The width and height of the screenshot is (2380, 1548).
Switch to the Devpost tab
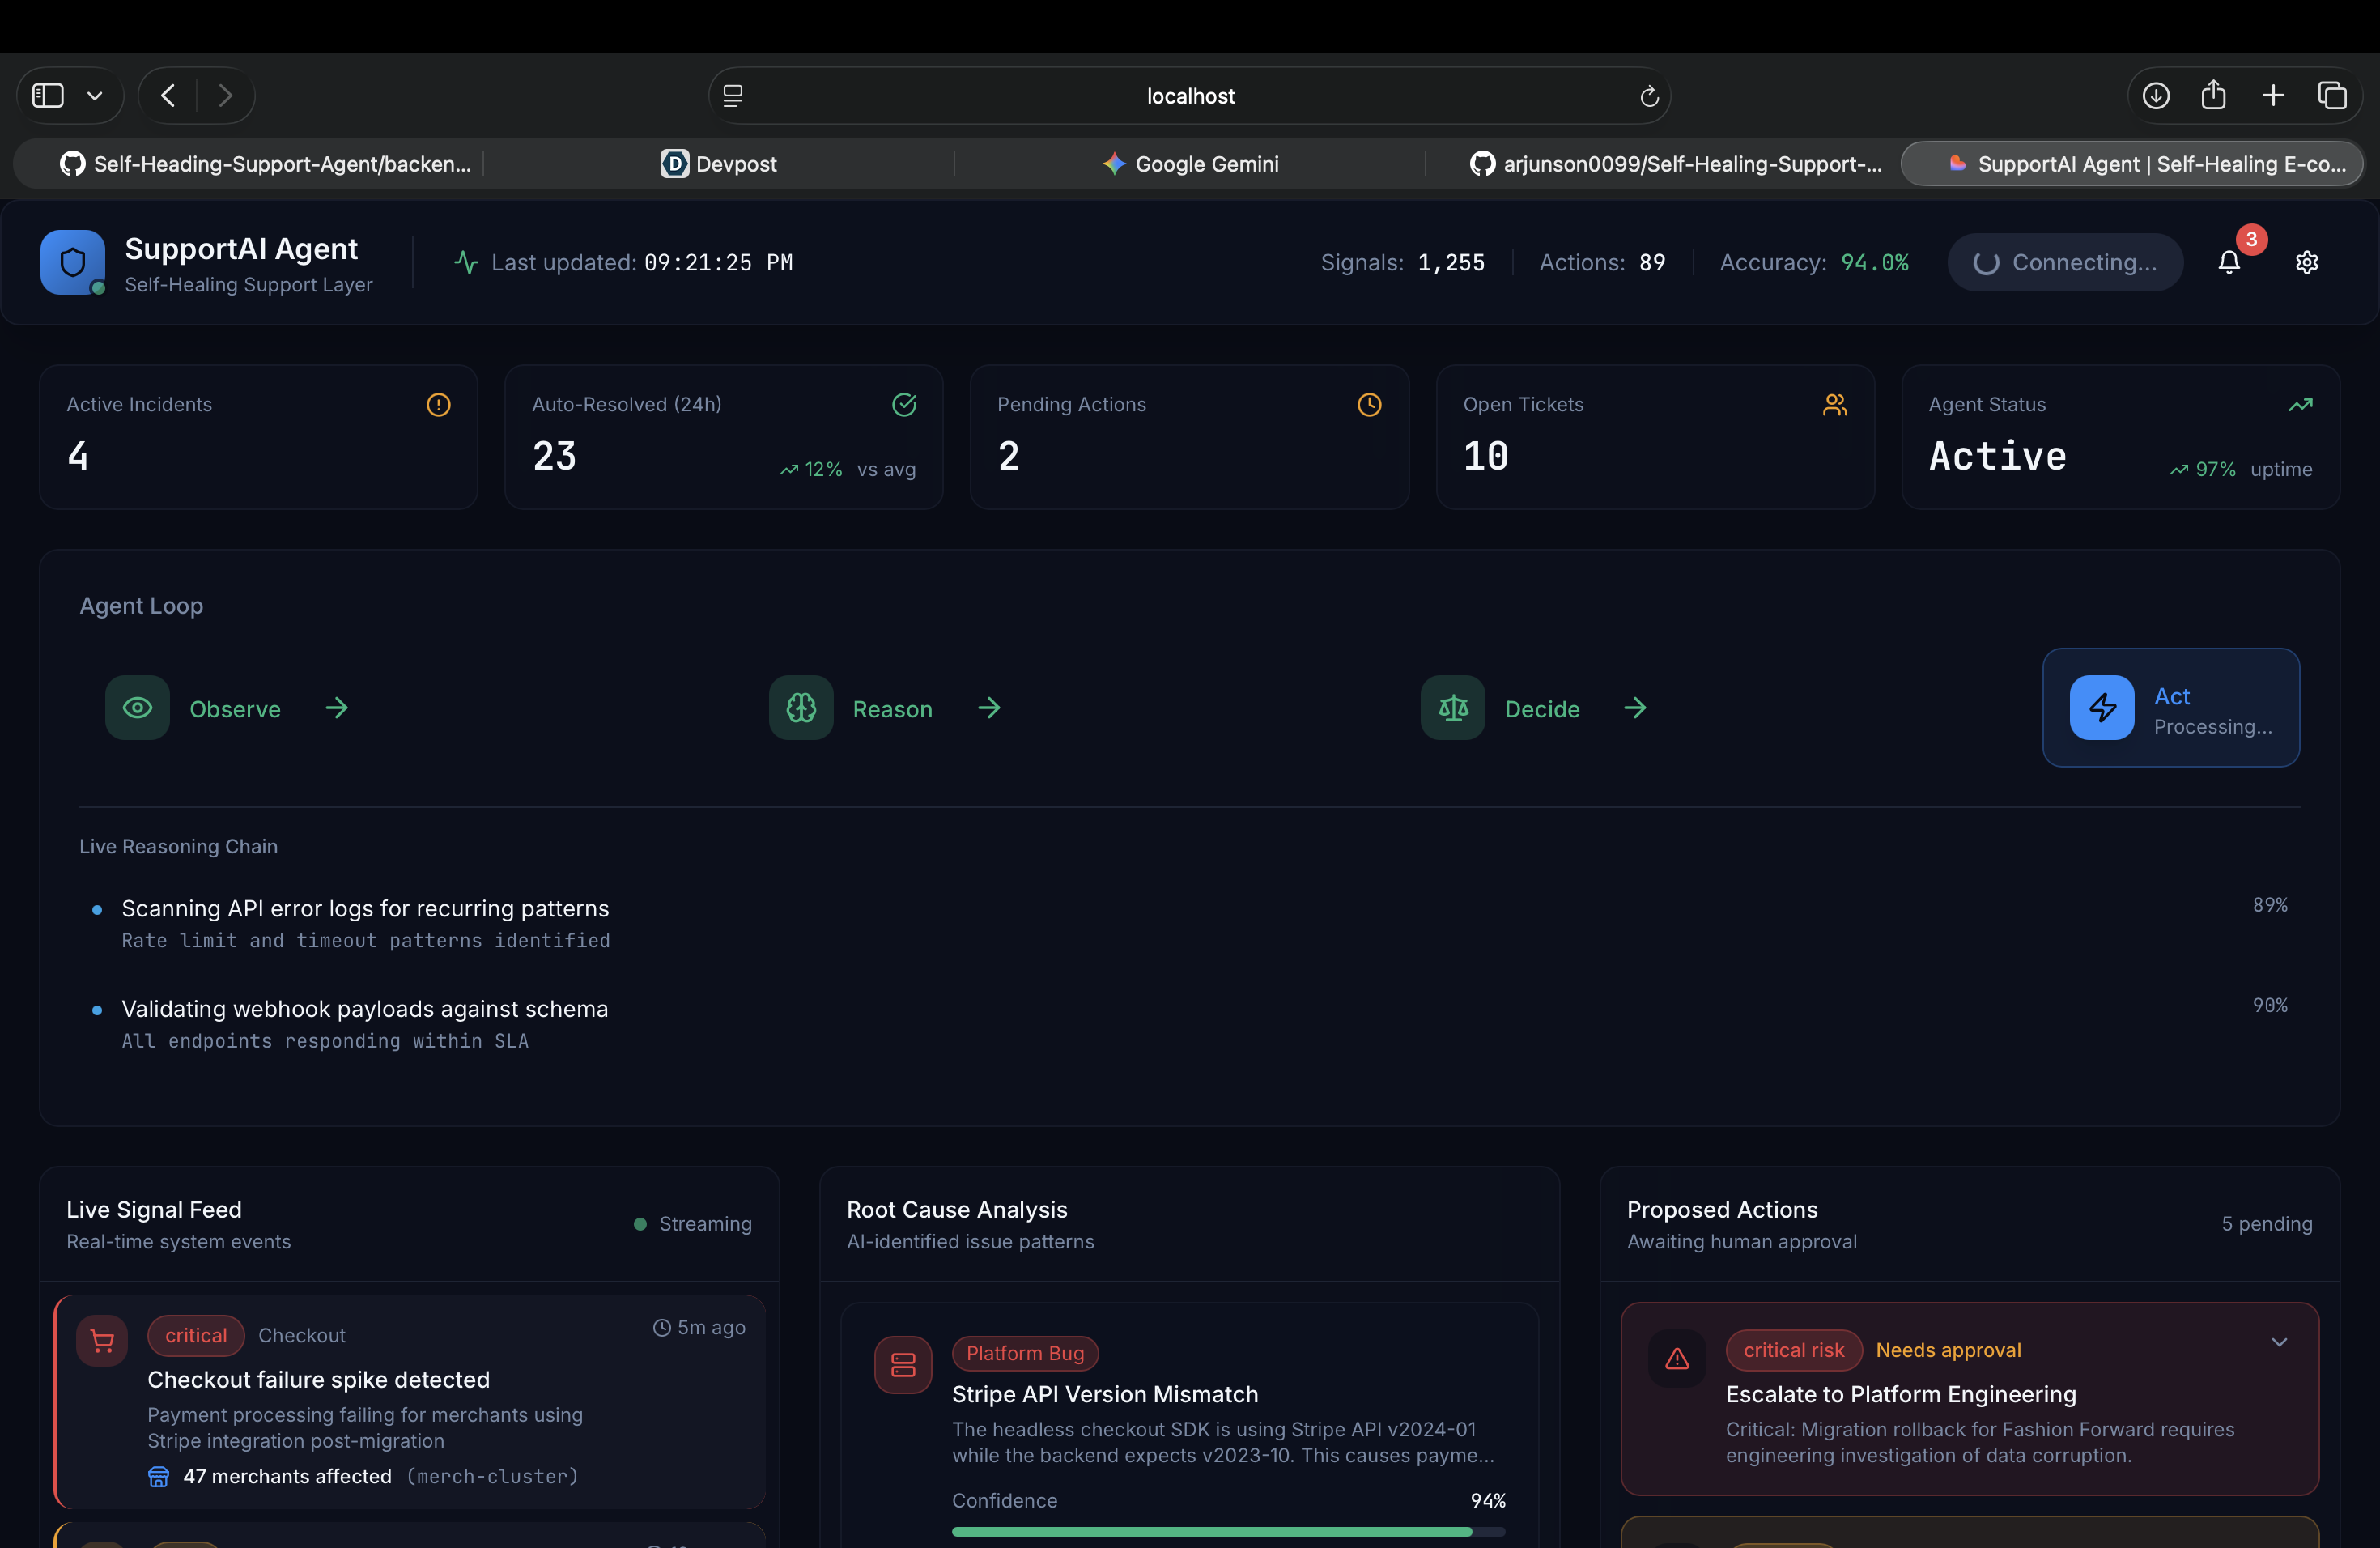pyautogui.click(x=718, y=164)
